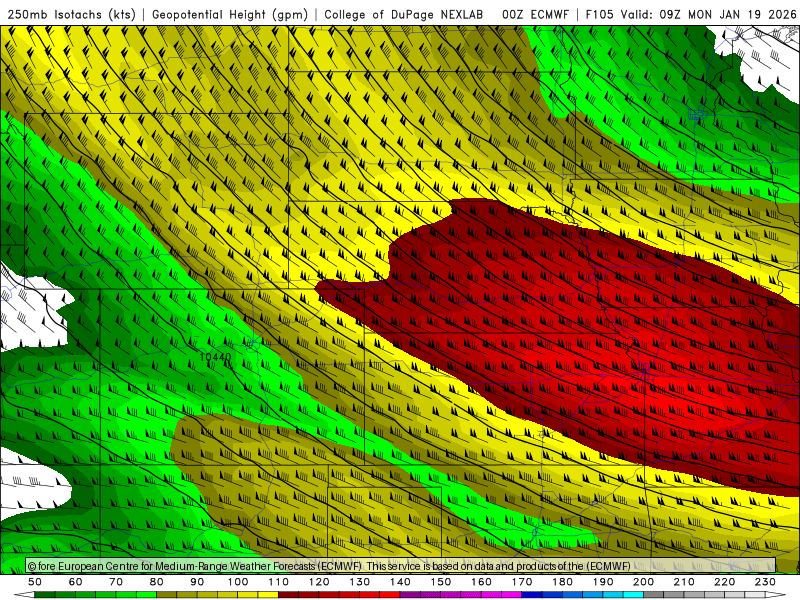Click the bright red swatch below the 140 label
This screenshot has height=600, width=800.
390,595
